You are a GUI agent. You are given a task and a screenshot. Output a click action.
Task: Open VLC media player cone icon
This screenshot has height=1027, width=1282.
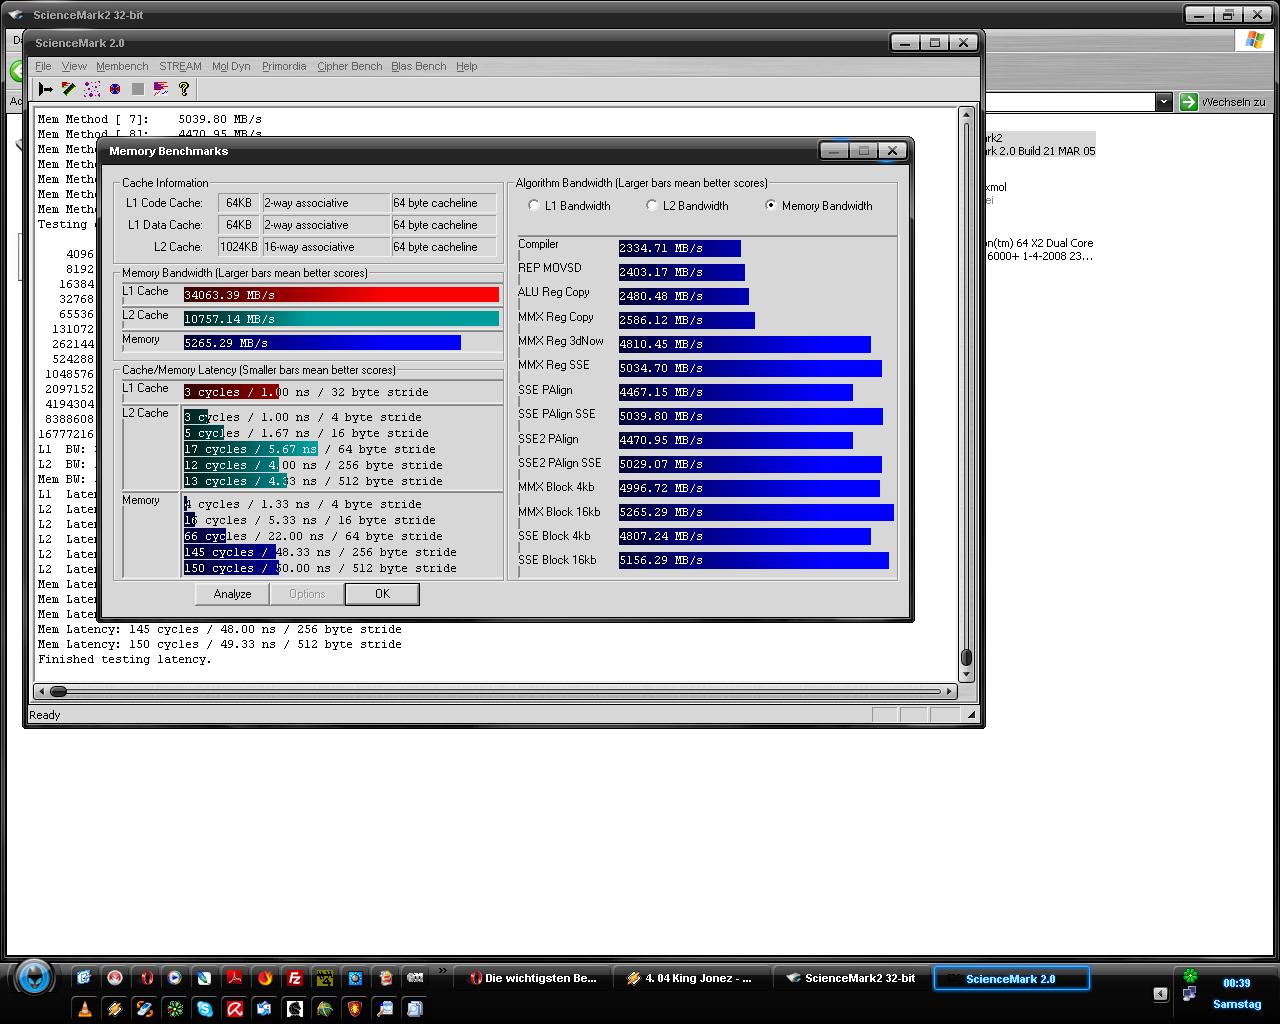[85, 1009]
